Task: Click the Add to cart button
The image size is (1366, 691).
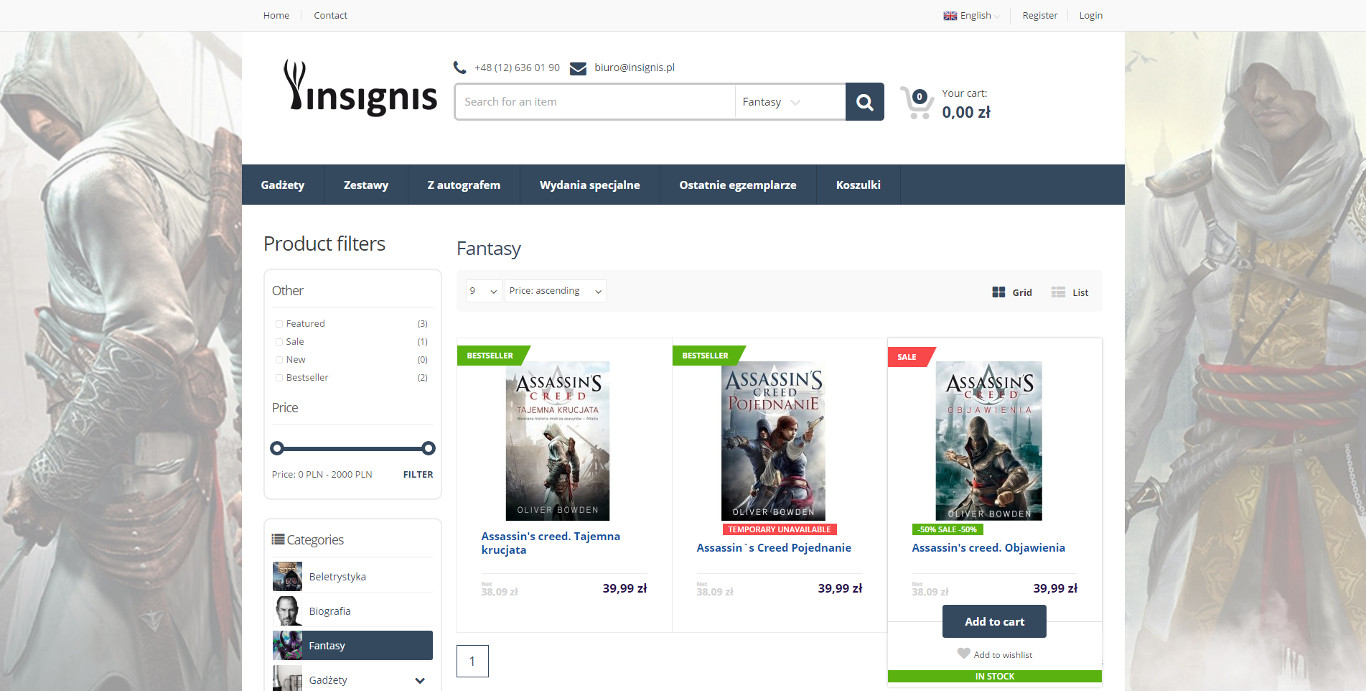Action: click(994, 621)
